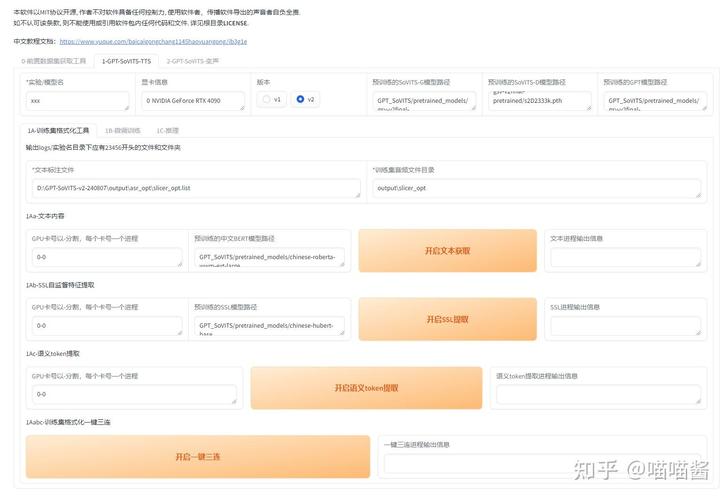This screenshot has width=728, height=500.
Task: Click the 实验/模型名 field containing xxx
Action: coord(78,101)
